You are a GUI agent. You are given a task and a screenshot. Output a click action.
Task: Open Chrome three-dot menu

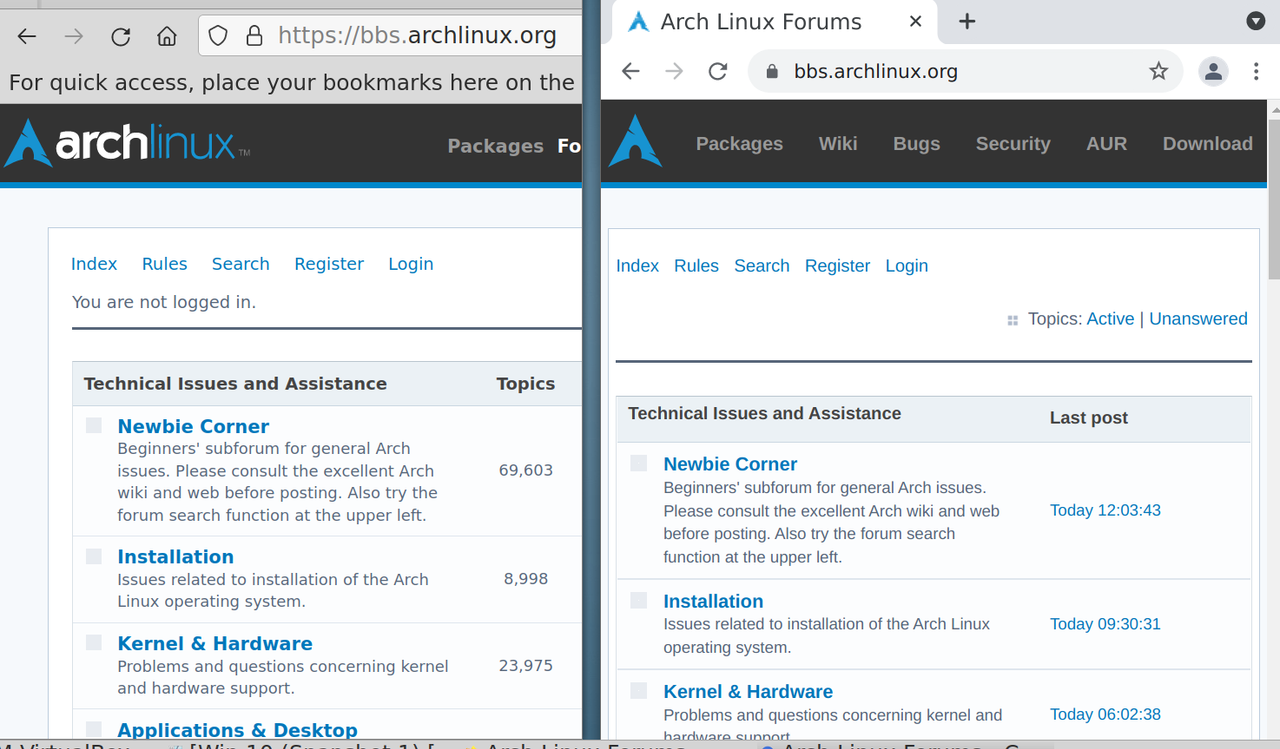1256,71
